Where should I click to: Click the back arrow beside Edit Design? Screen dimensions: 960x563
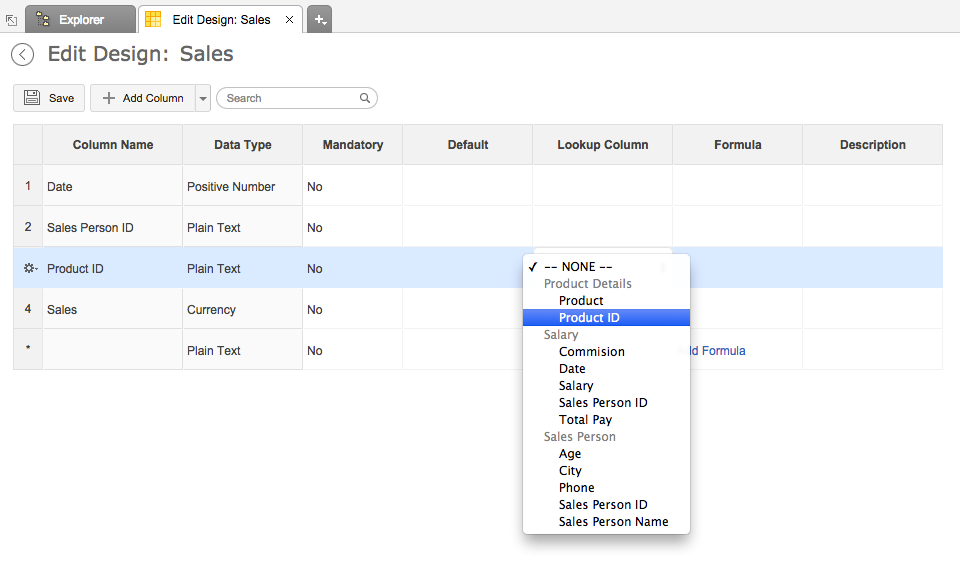tap(22, 55)
